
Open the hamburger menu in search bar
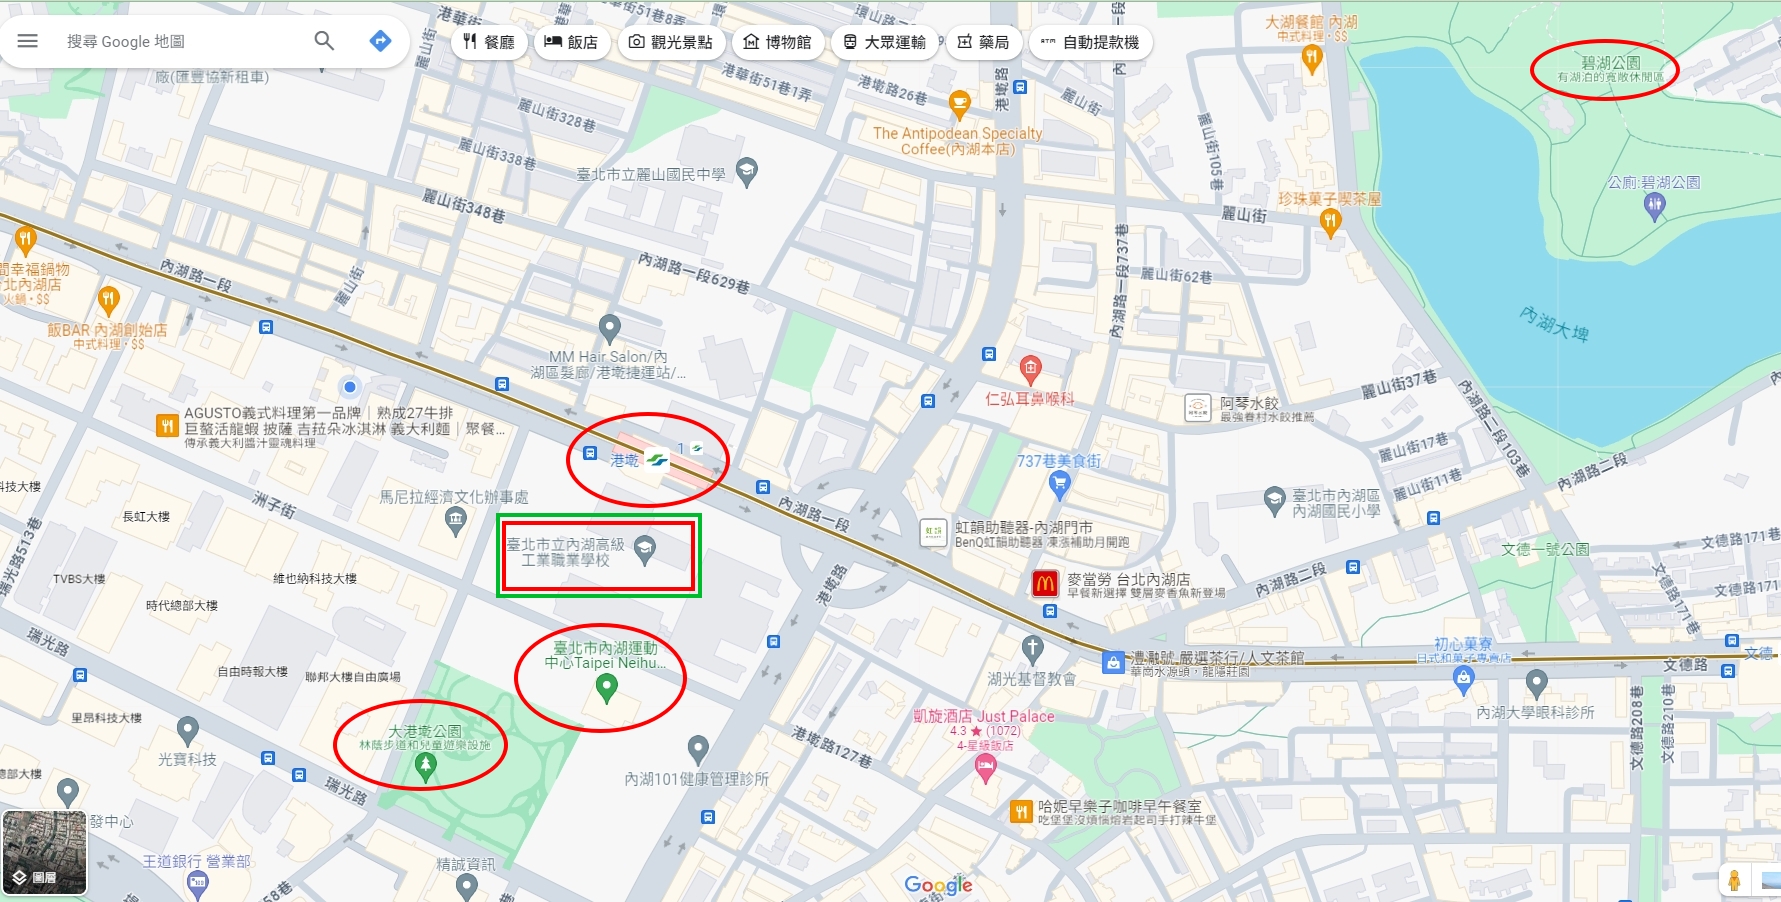pyautogui.click(x=28, y=41)
